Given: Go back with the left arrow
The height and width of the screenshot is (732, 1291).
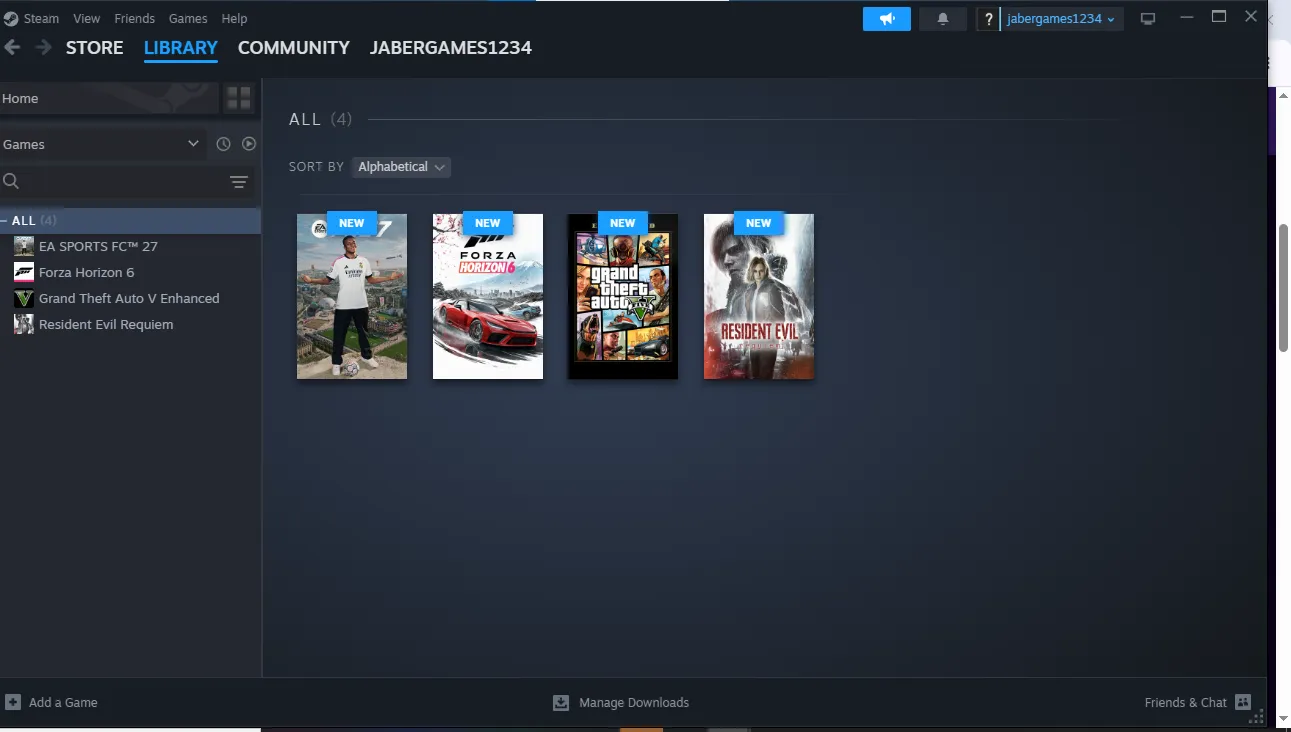Looking at the screenshot, I should click(x=12, y=47).
